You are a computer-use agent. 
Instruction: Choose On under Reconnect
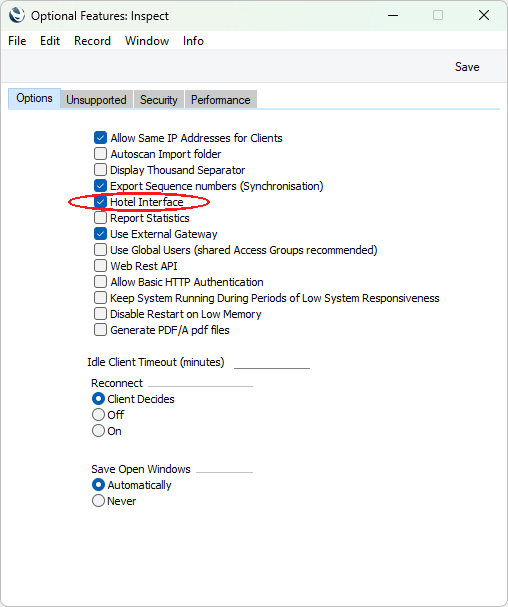tap(98, 430)
